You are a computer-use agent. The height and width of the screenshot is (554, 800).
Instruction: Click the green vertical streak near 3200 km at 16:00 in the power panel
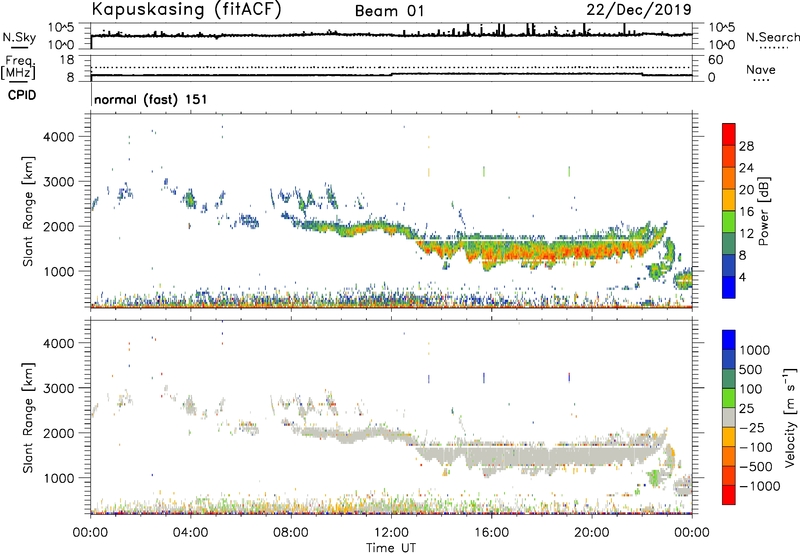[x=484, y=171]
